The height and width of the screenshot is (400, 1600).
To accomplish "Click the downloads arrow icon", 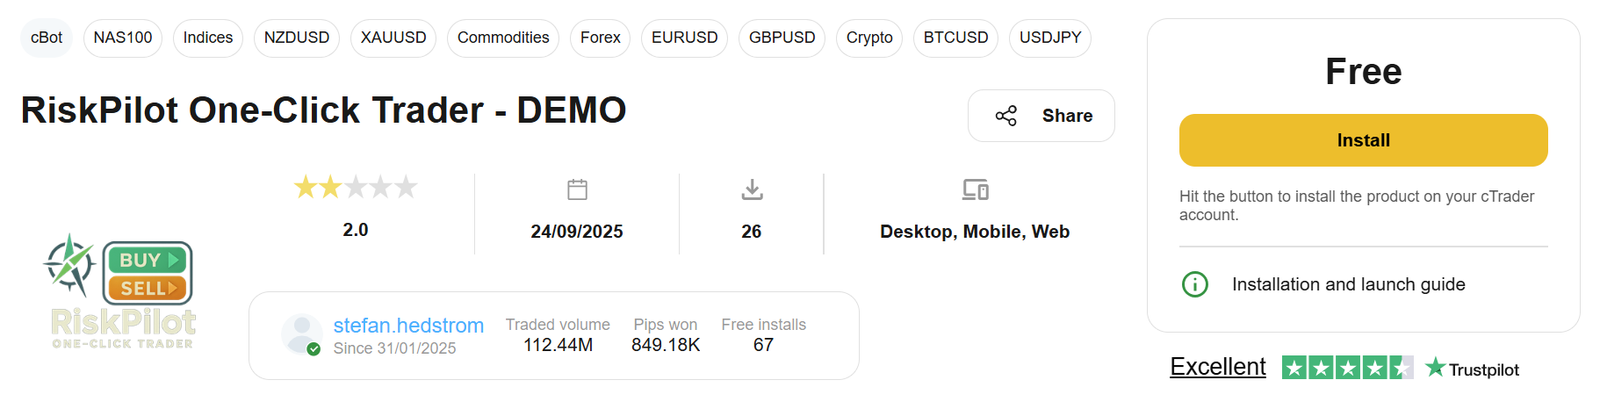I will tap(752, 189).
